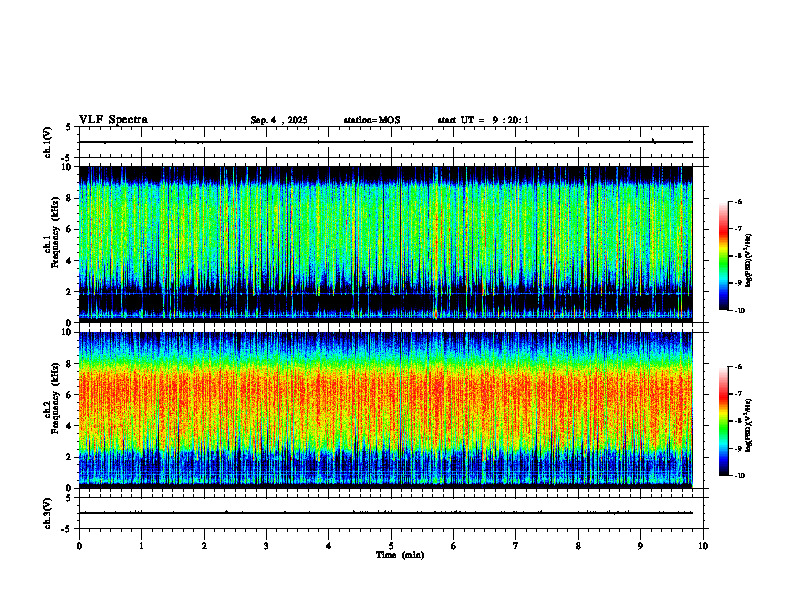Click the ch.1(V) waveform trace line
This screenshot has height=612, width=792.
386,142
